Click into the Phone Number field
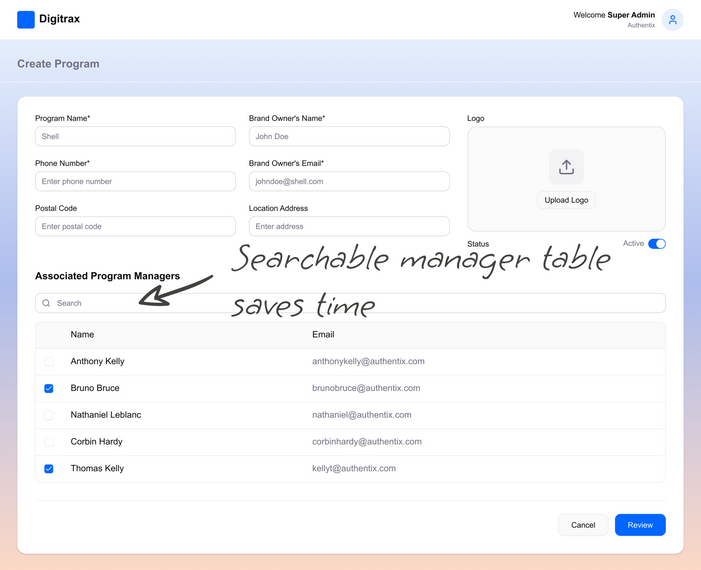The height and width of the screenshot is (570, 701). coord(135,182)
